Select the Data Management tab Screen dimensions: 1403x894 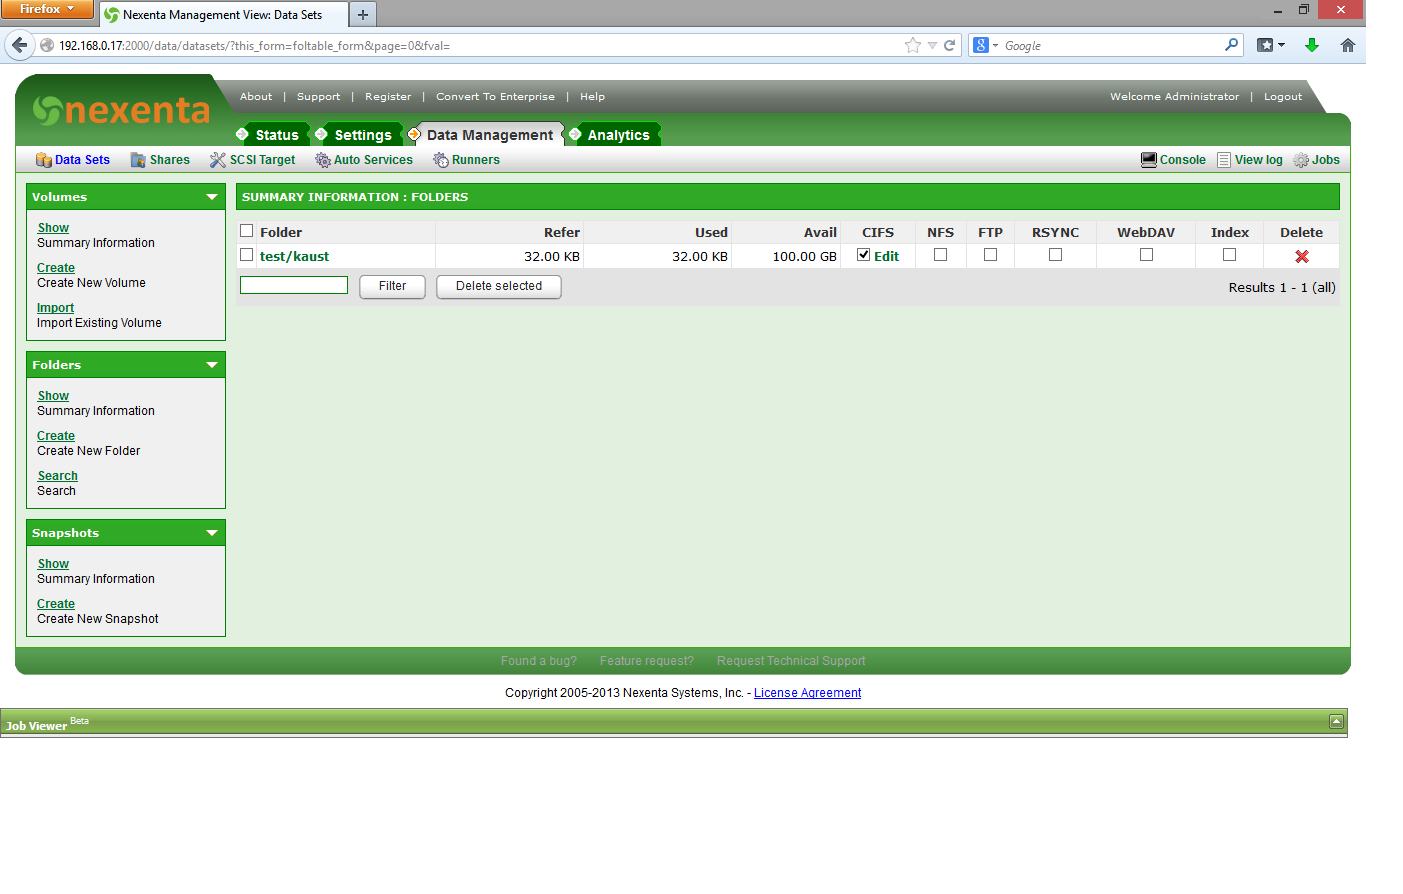pyautogui.click(x=489, y=135)
